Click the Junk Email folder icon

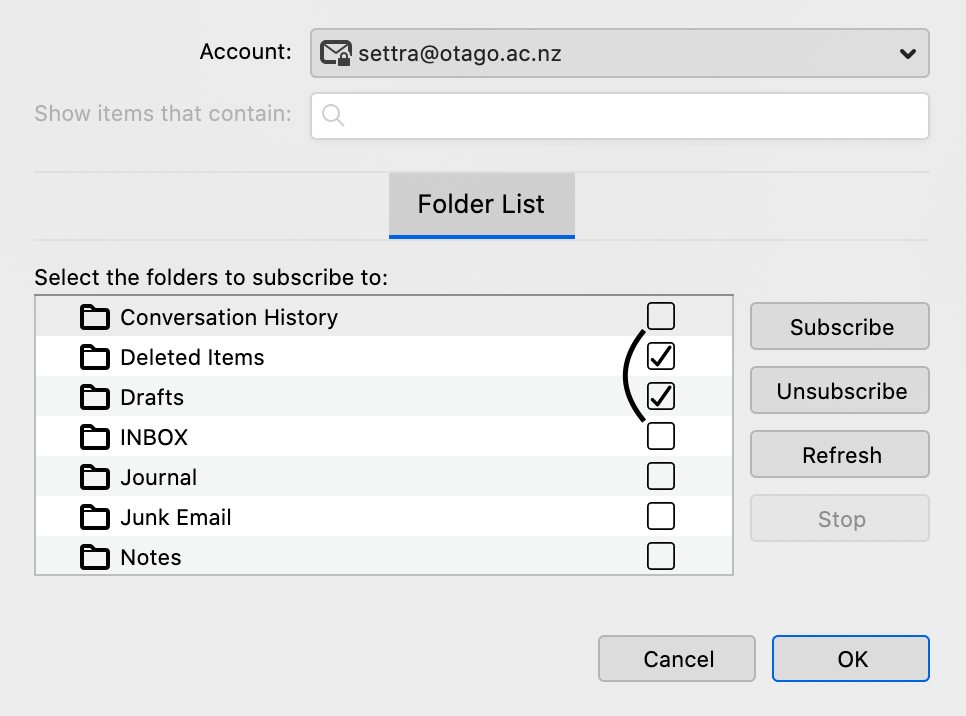(95, 518)
